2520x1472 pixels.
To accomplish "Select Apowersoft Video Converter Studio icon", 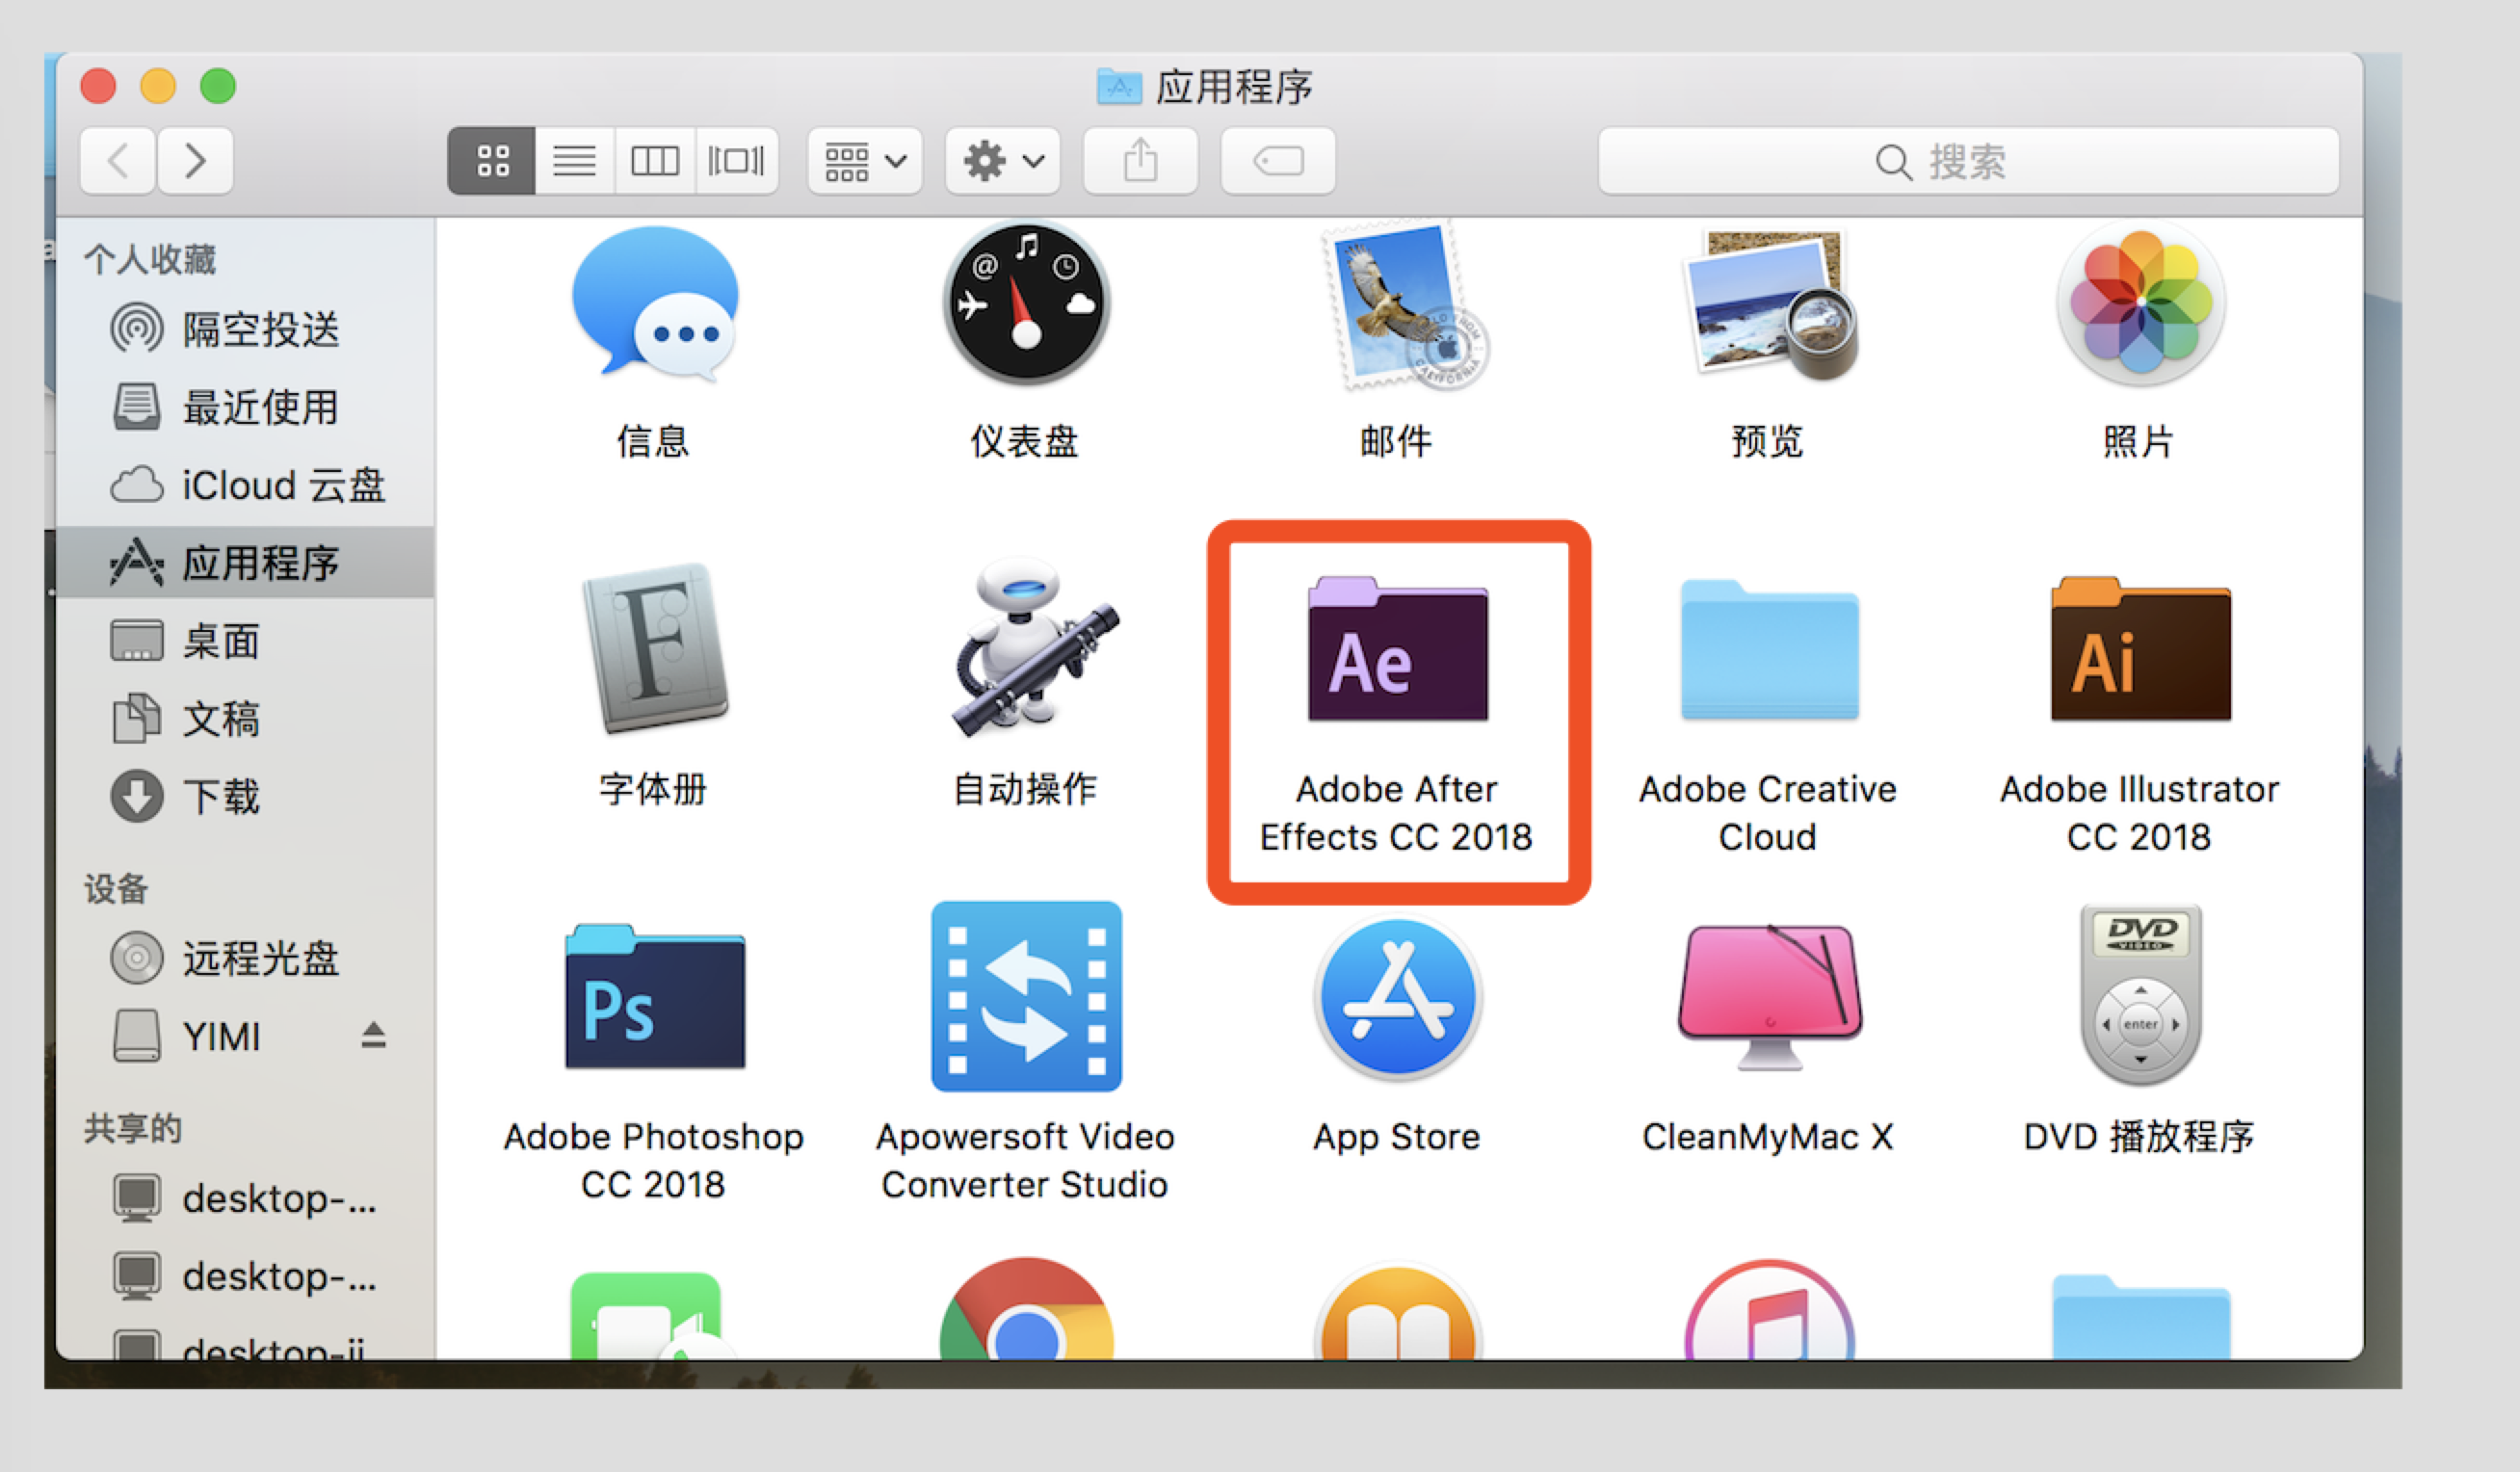I will (x=1026, y=996).
